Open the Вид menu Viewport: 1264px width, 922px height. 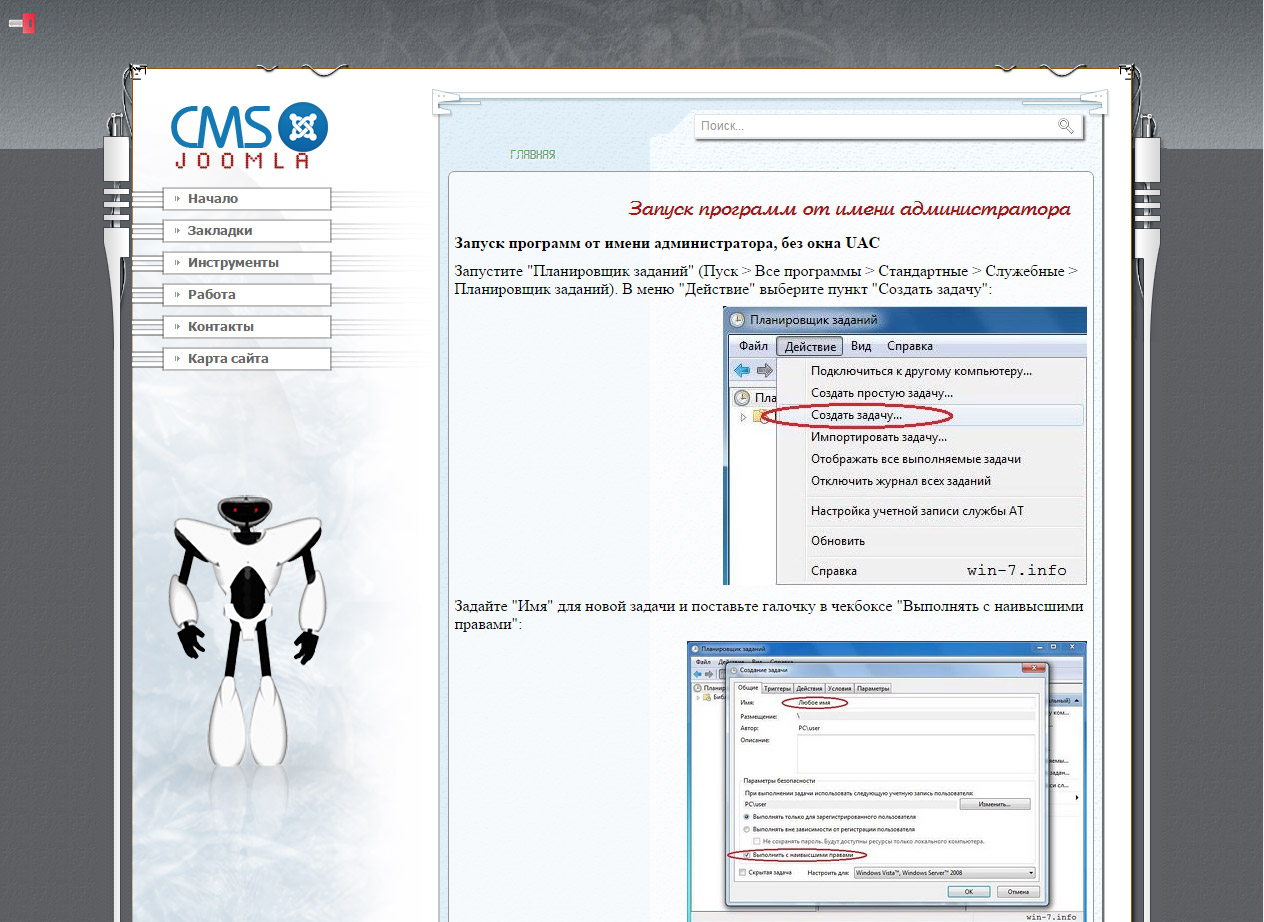click(x=860, y=346)
